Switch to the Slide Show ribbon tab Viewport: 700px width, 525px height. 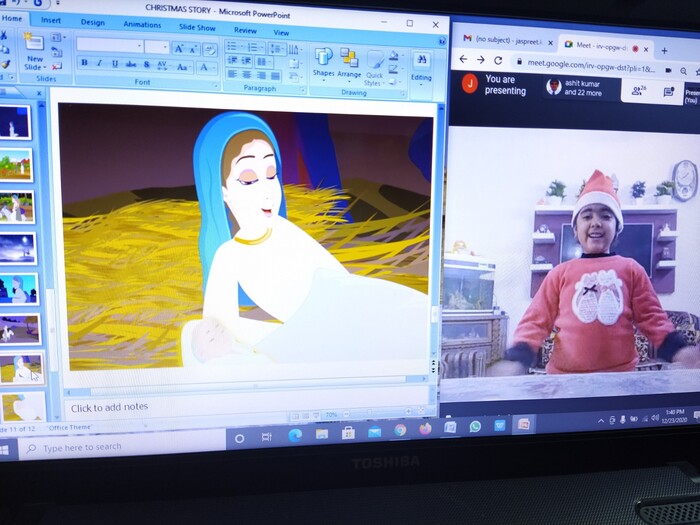pyautogui.click(x=197, y=27)
